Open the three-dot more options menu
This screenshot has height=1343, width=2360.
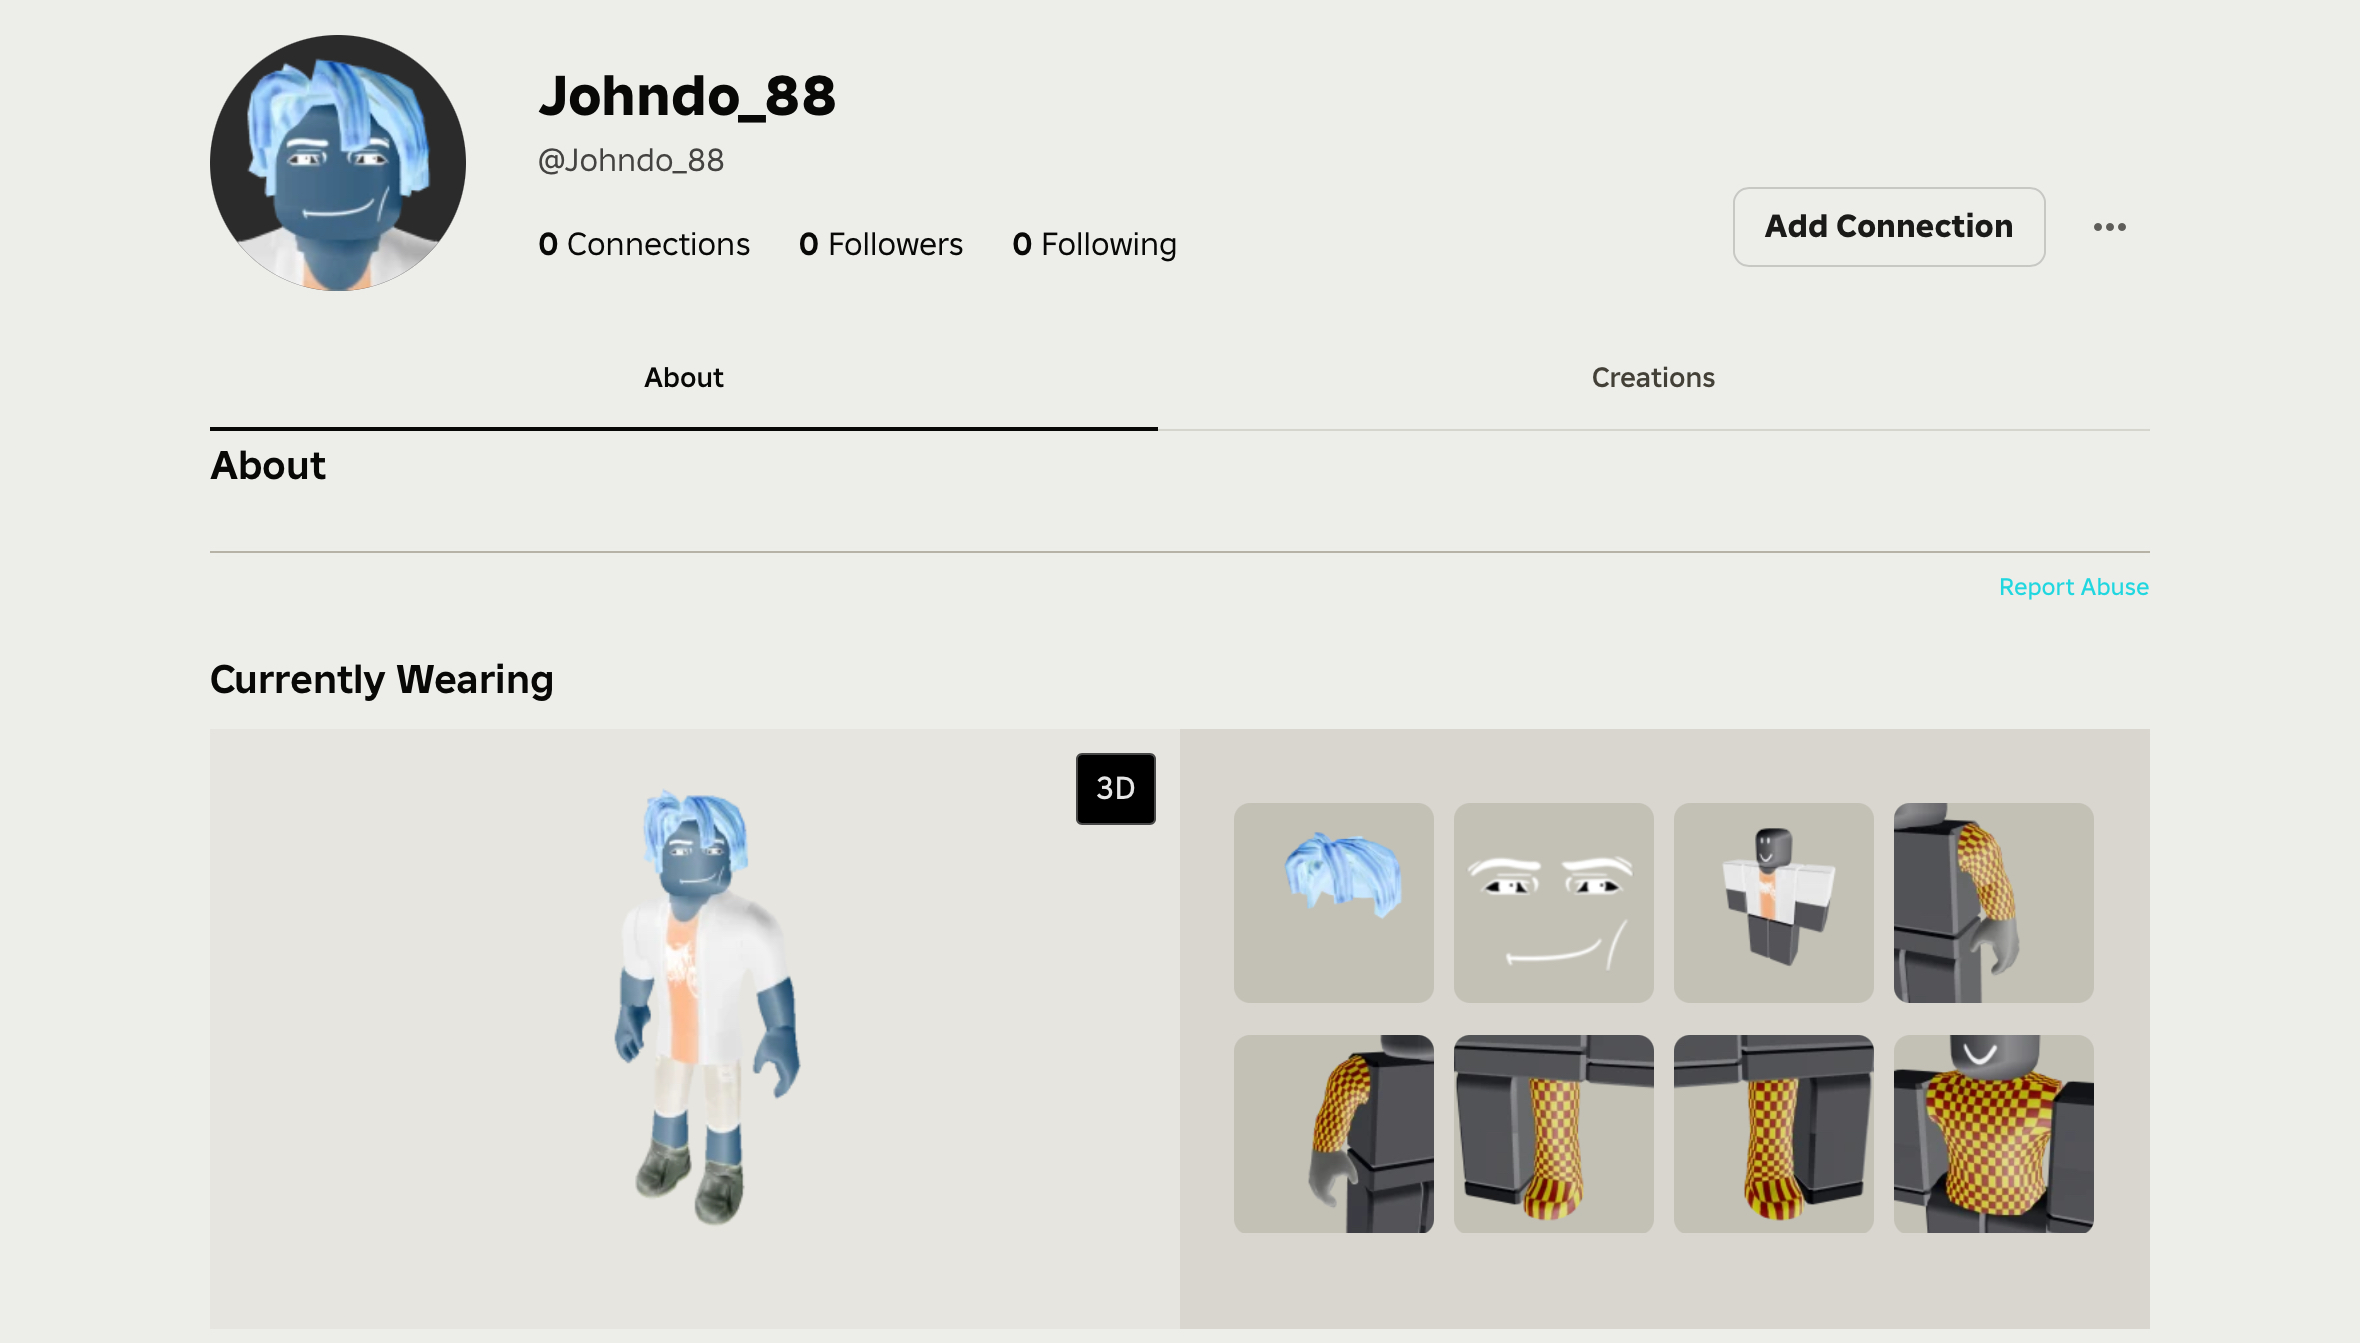point(2109,227)
